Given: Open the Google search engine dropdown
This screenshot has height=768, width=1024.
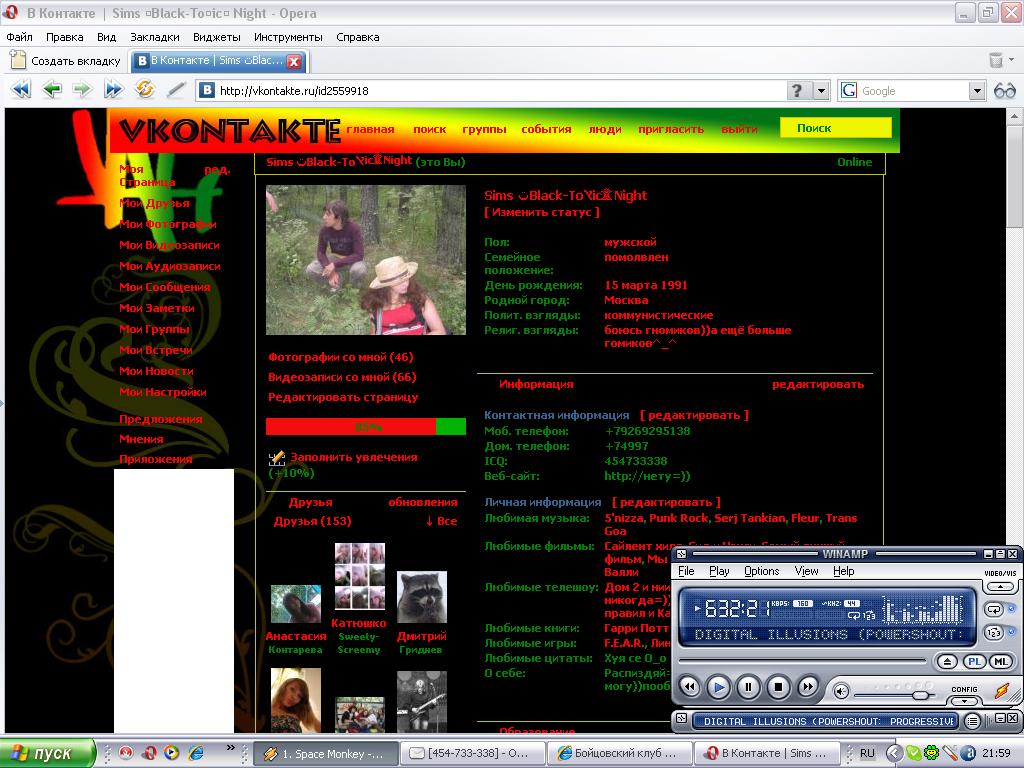Looking at the screenshot, I should (976, 91).
